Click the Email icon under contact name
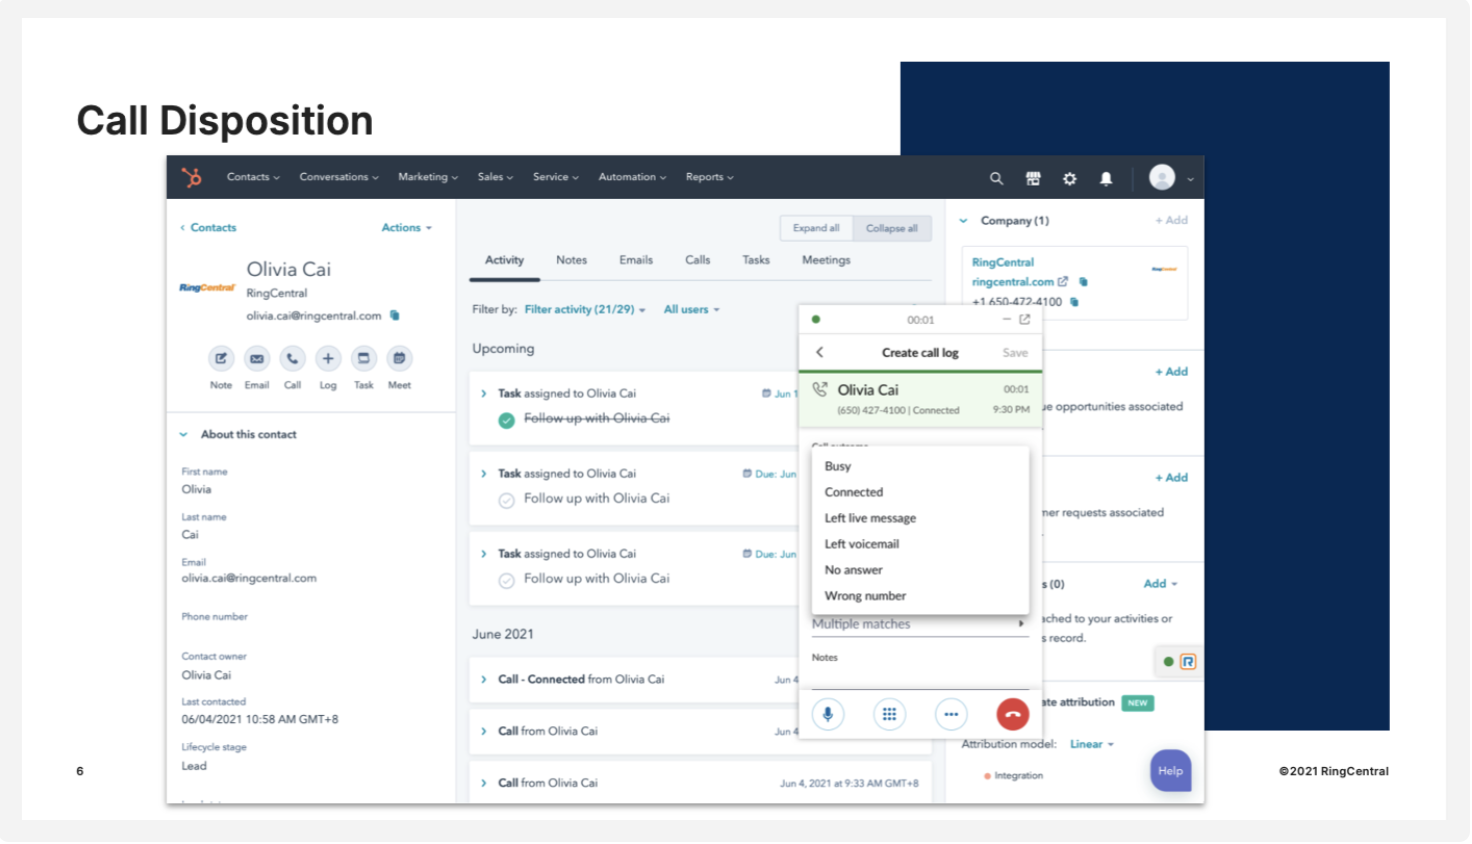 [257, 359]
